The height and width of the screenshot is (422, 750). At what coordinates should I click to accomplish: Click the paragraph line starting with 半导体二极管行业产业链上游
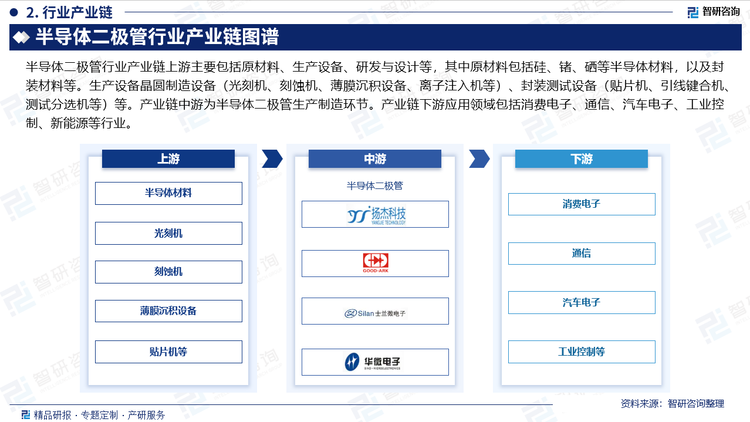tap(375, 67)
